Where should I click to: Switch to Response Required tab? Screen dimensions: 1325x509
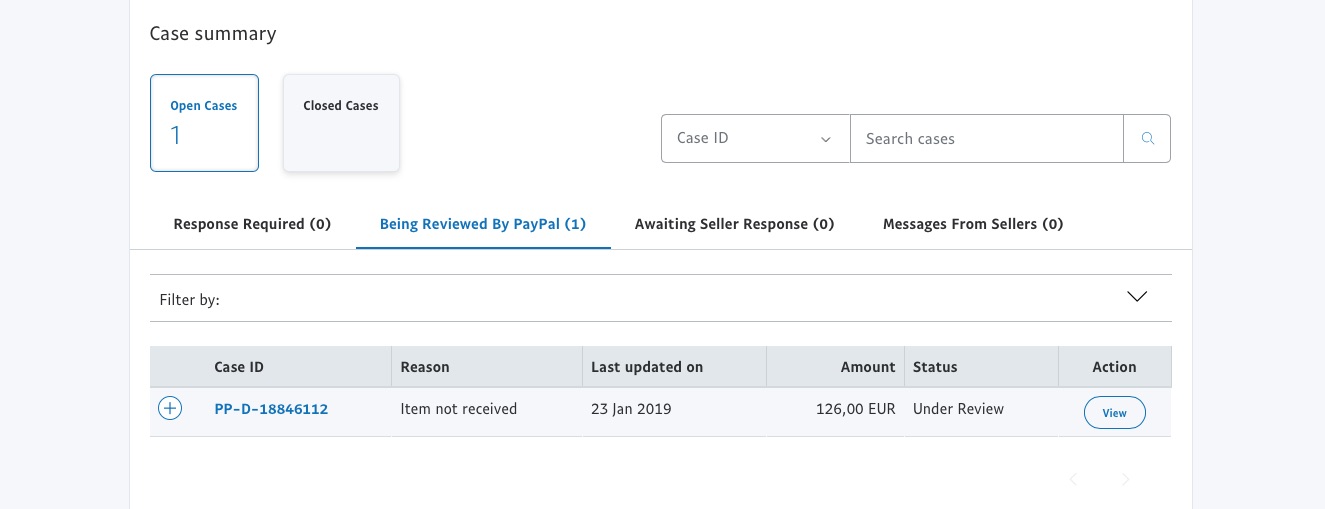coord(252,224)
